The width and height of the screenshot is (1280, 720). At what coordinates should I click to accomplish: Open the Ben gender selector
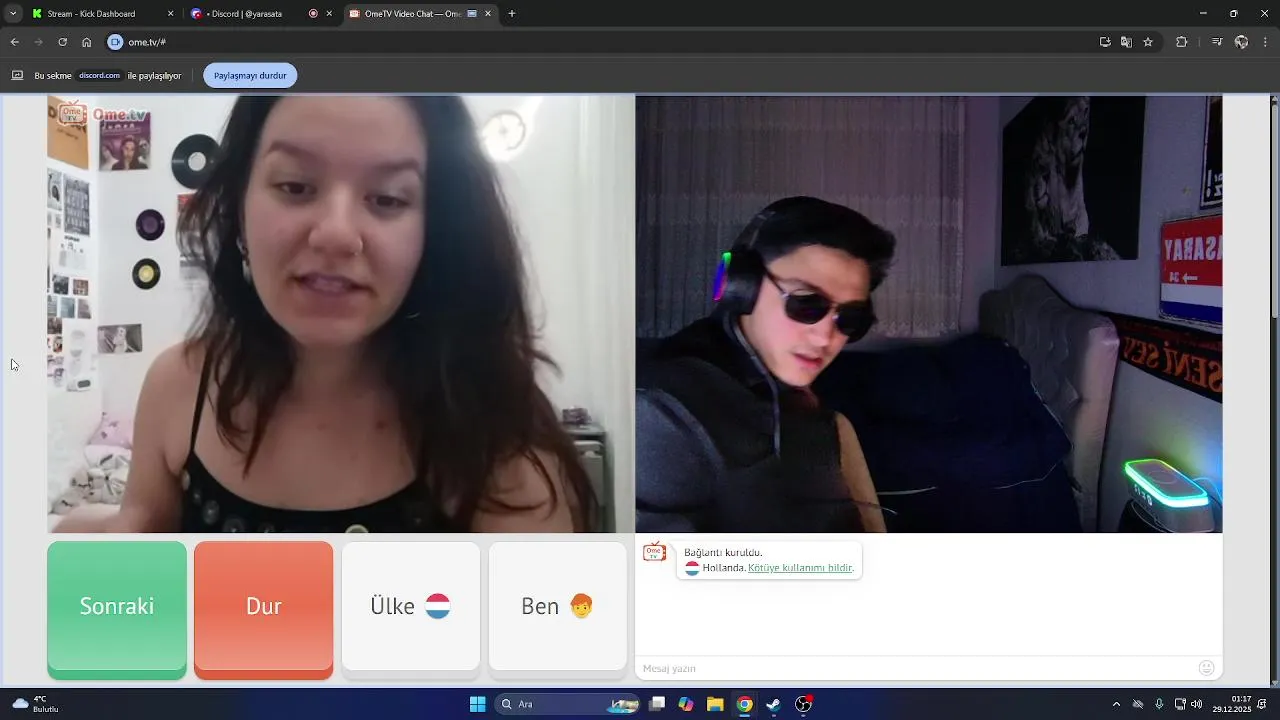[x=558, y=606]
